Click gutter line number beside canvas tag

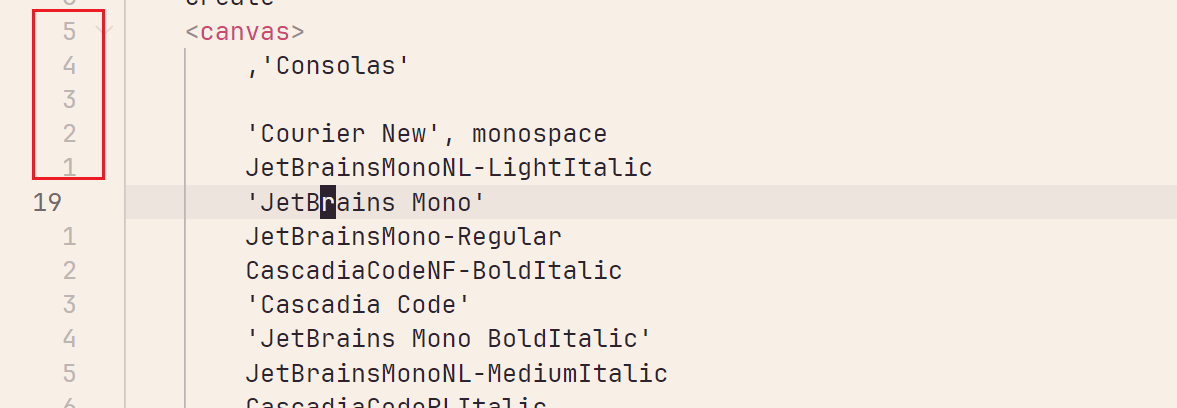click(x=69, y=31)
